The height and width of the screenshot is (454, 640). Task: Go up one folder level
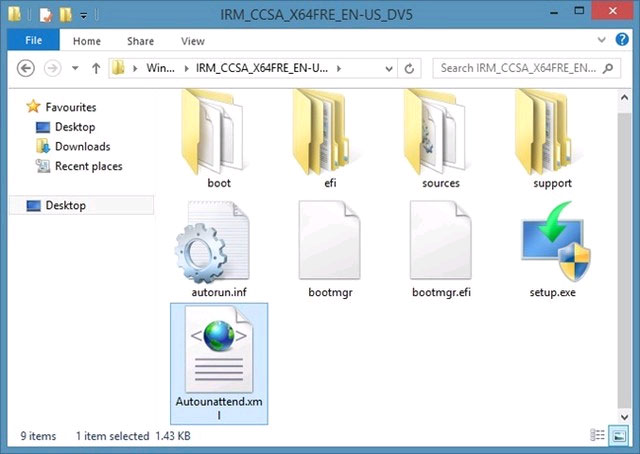(x=96, y=68)
